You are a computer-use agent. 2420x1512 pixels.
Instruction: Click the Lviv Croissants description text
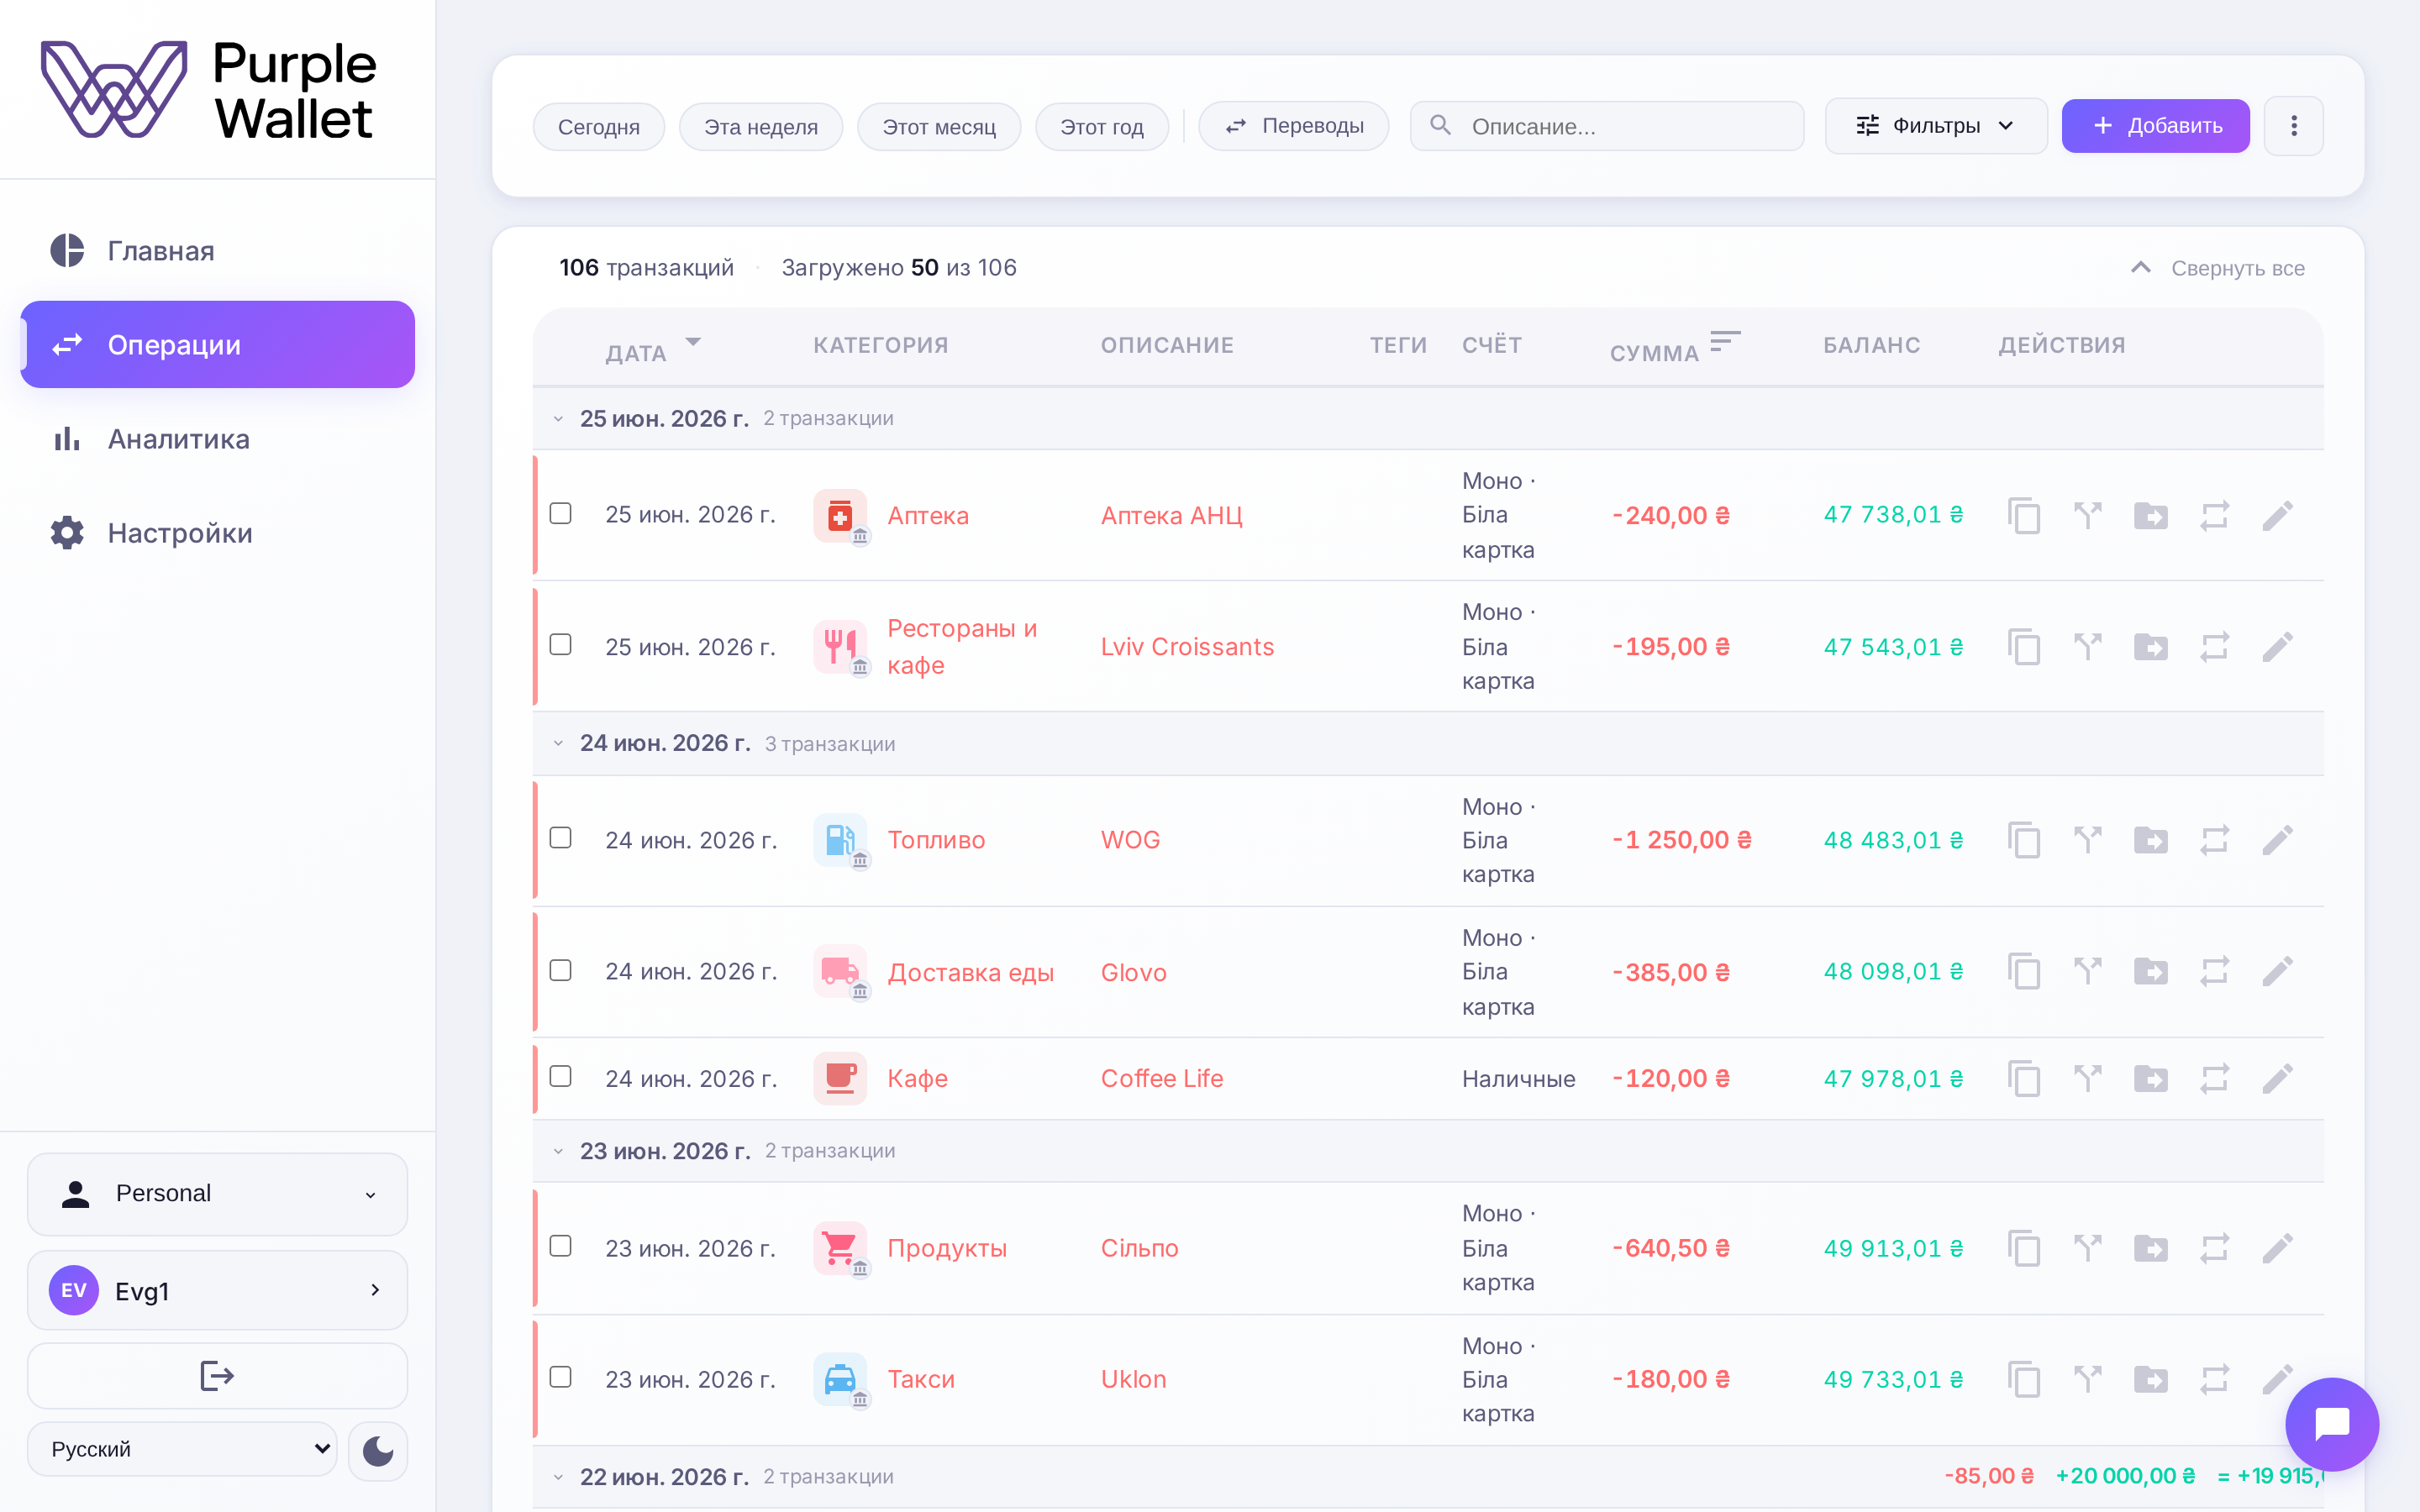(1187, 647)
